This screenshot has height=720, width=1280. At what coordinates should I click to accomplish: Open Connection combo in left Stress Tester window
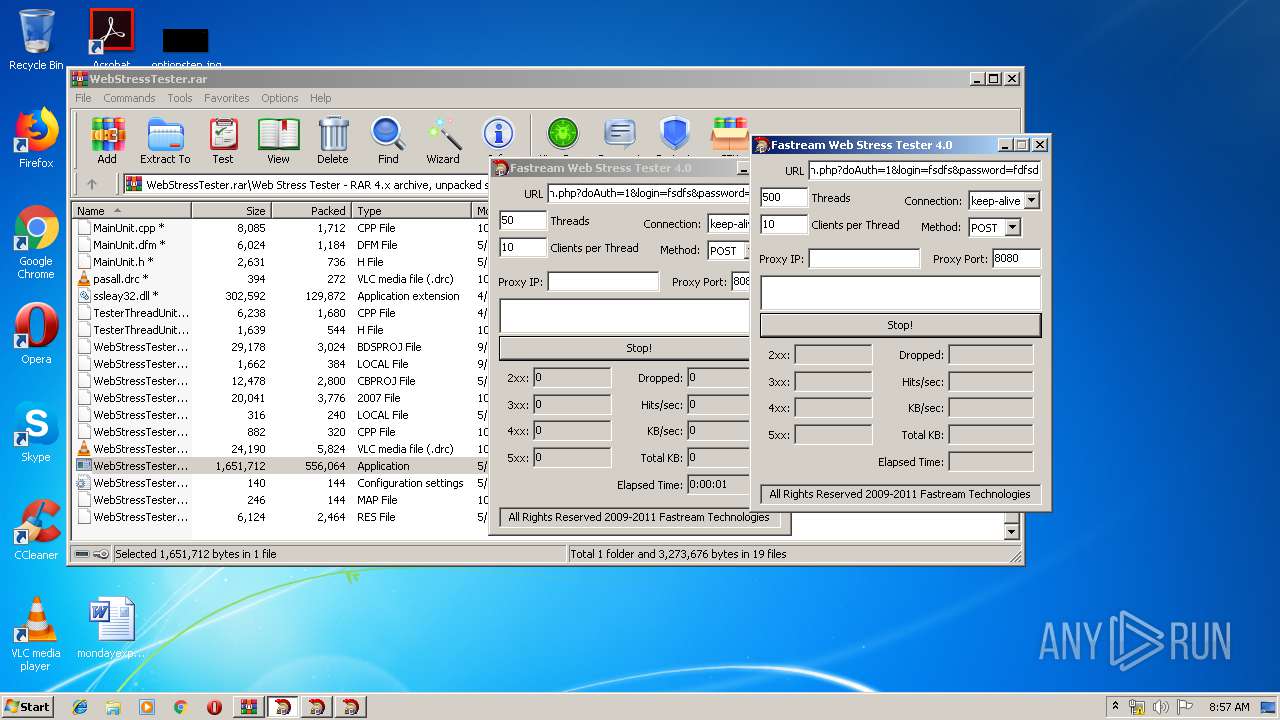click(728, 224)
